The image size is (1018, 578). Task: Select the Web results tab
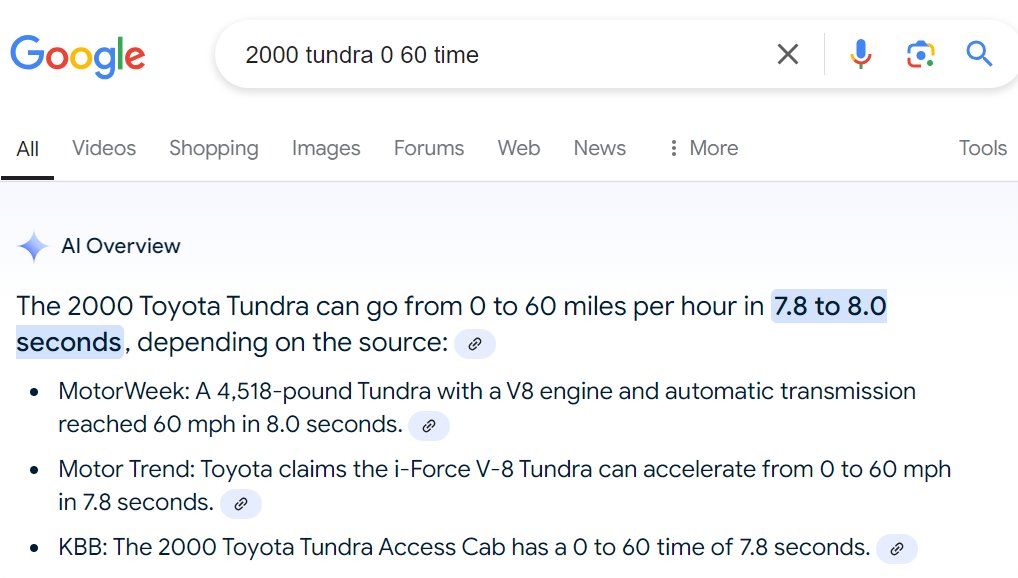click(x=519, y=148)
